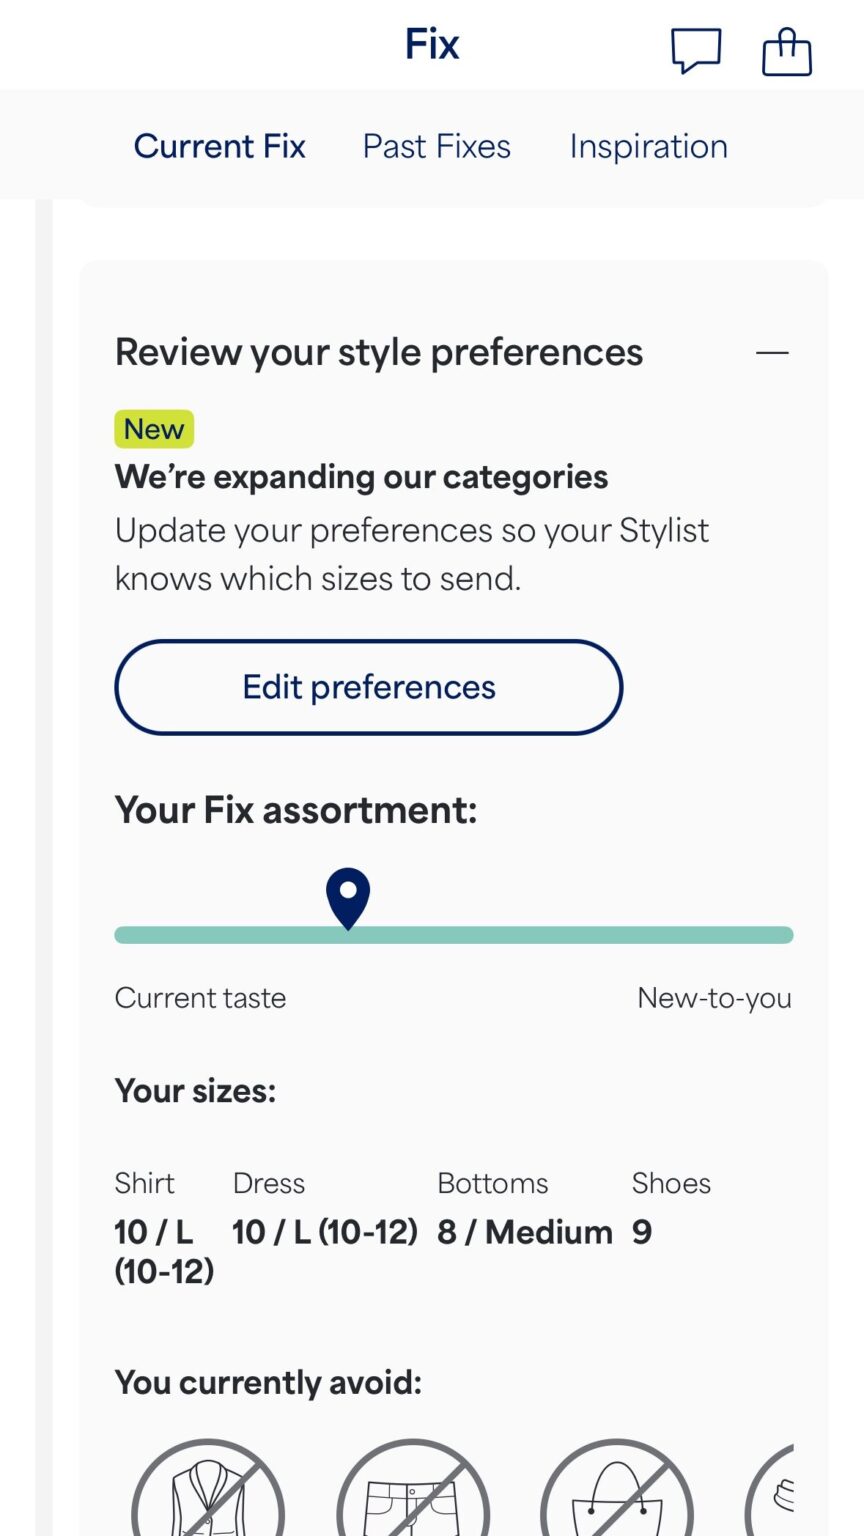Click the avoided handbag category icon

click(x=616, y=1490)
